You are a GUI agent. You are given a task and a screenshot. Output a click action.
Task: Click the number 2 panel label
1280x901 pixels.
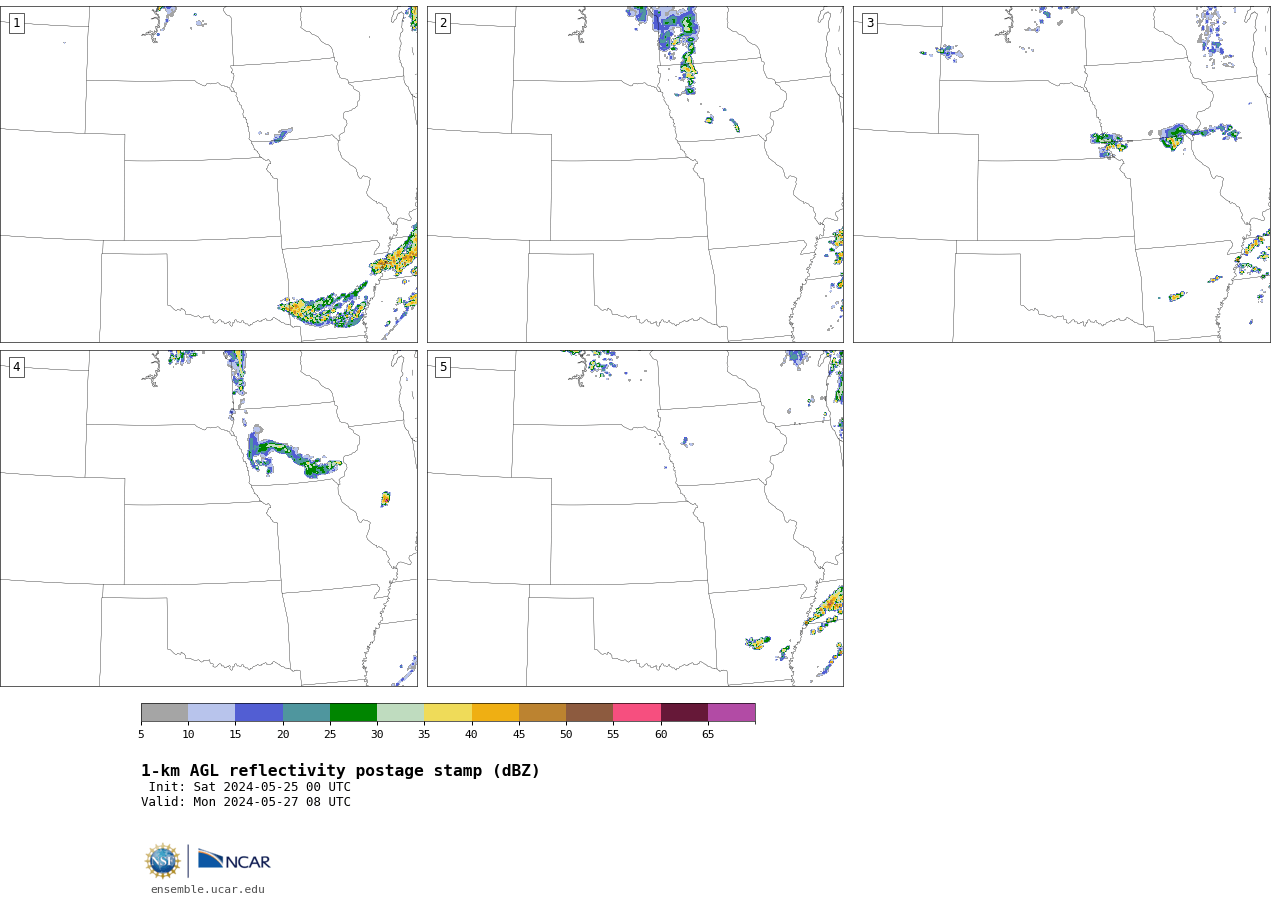pos(443,23)
